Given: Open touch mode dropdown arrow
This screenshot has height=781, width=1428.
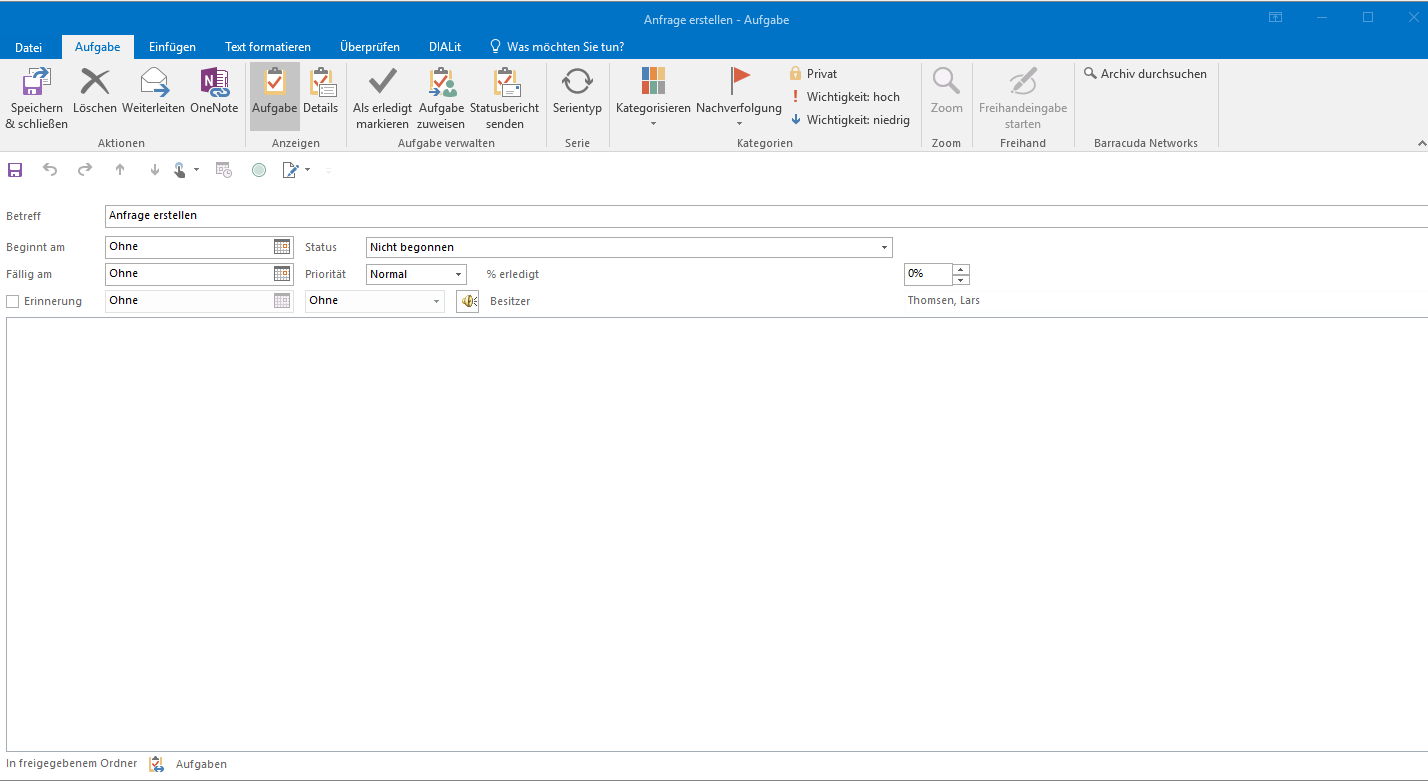Looking at the screenshot, I should click(x=196, y=170).
